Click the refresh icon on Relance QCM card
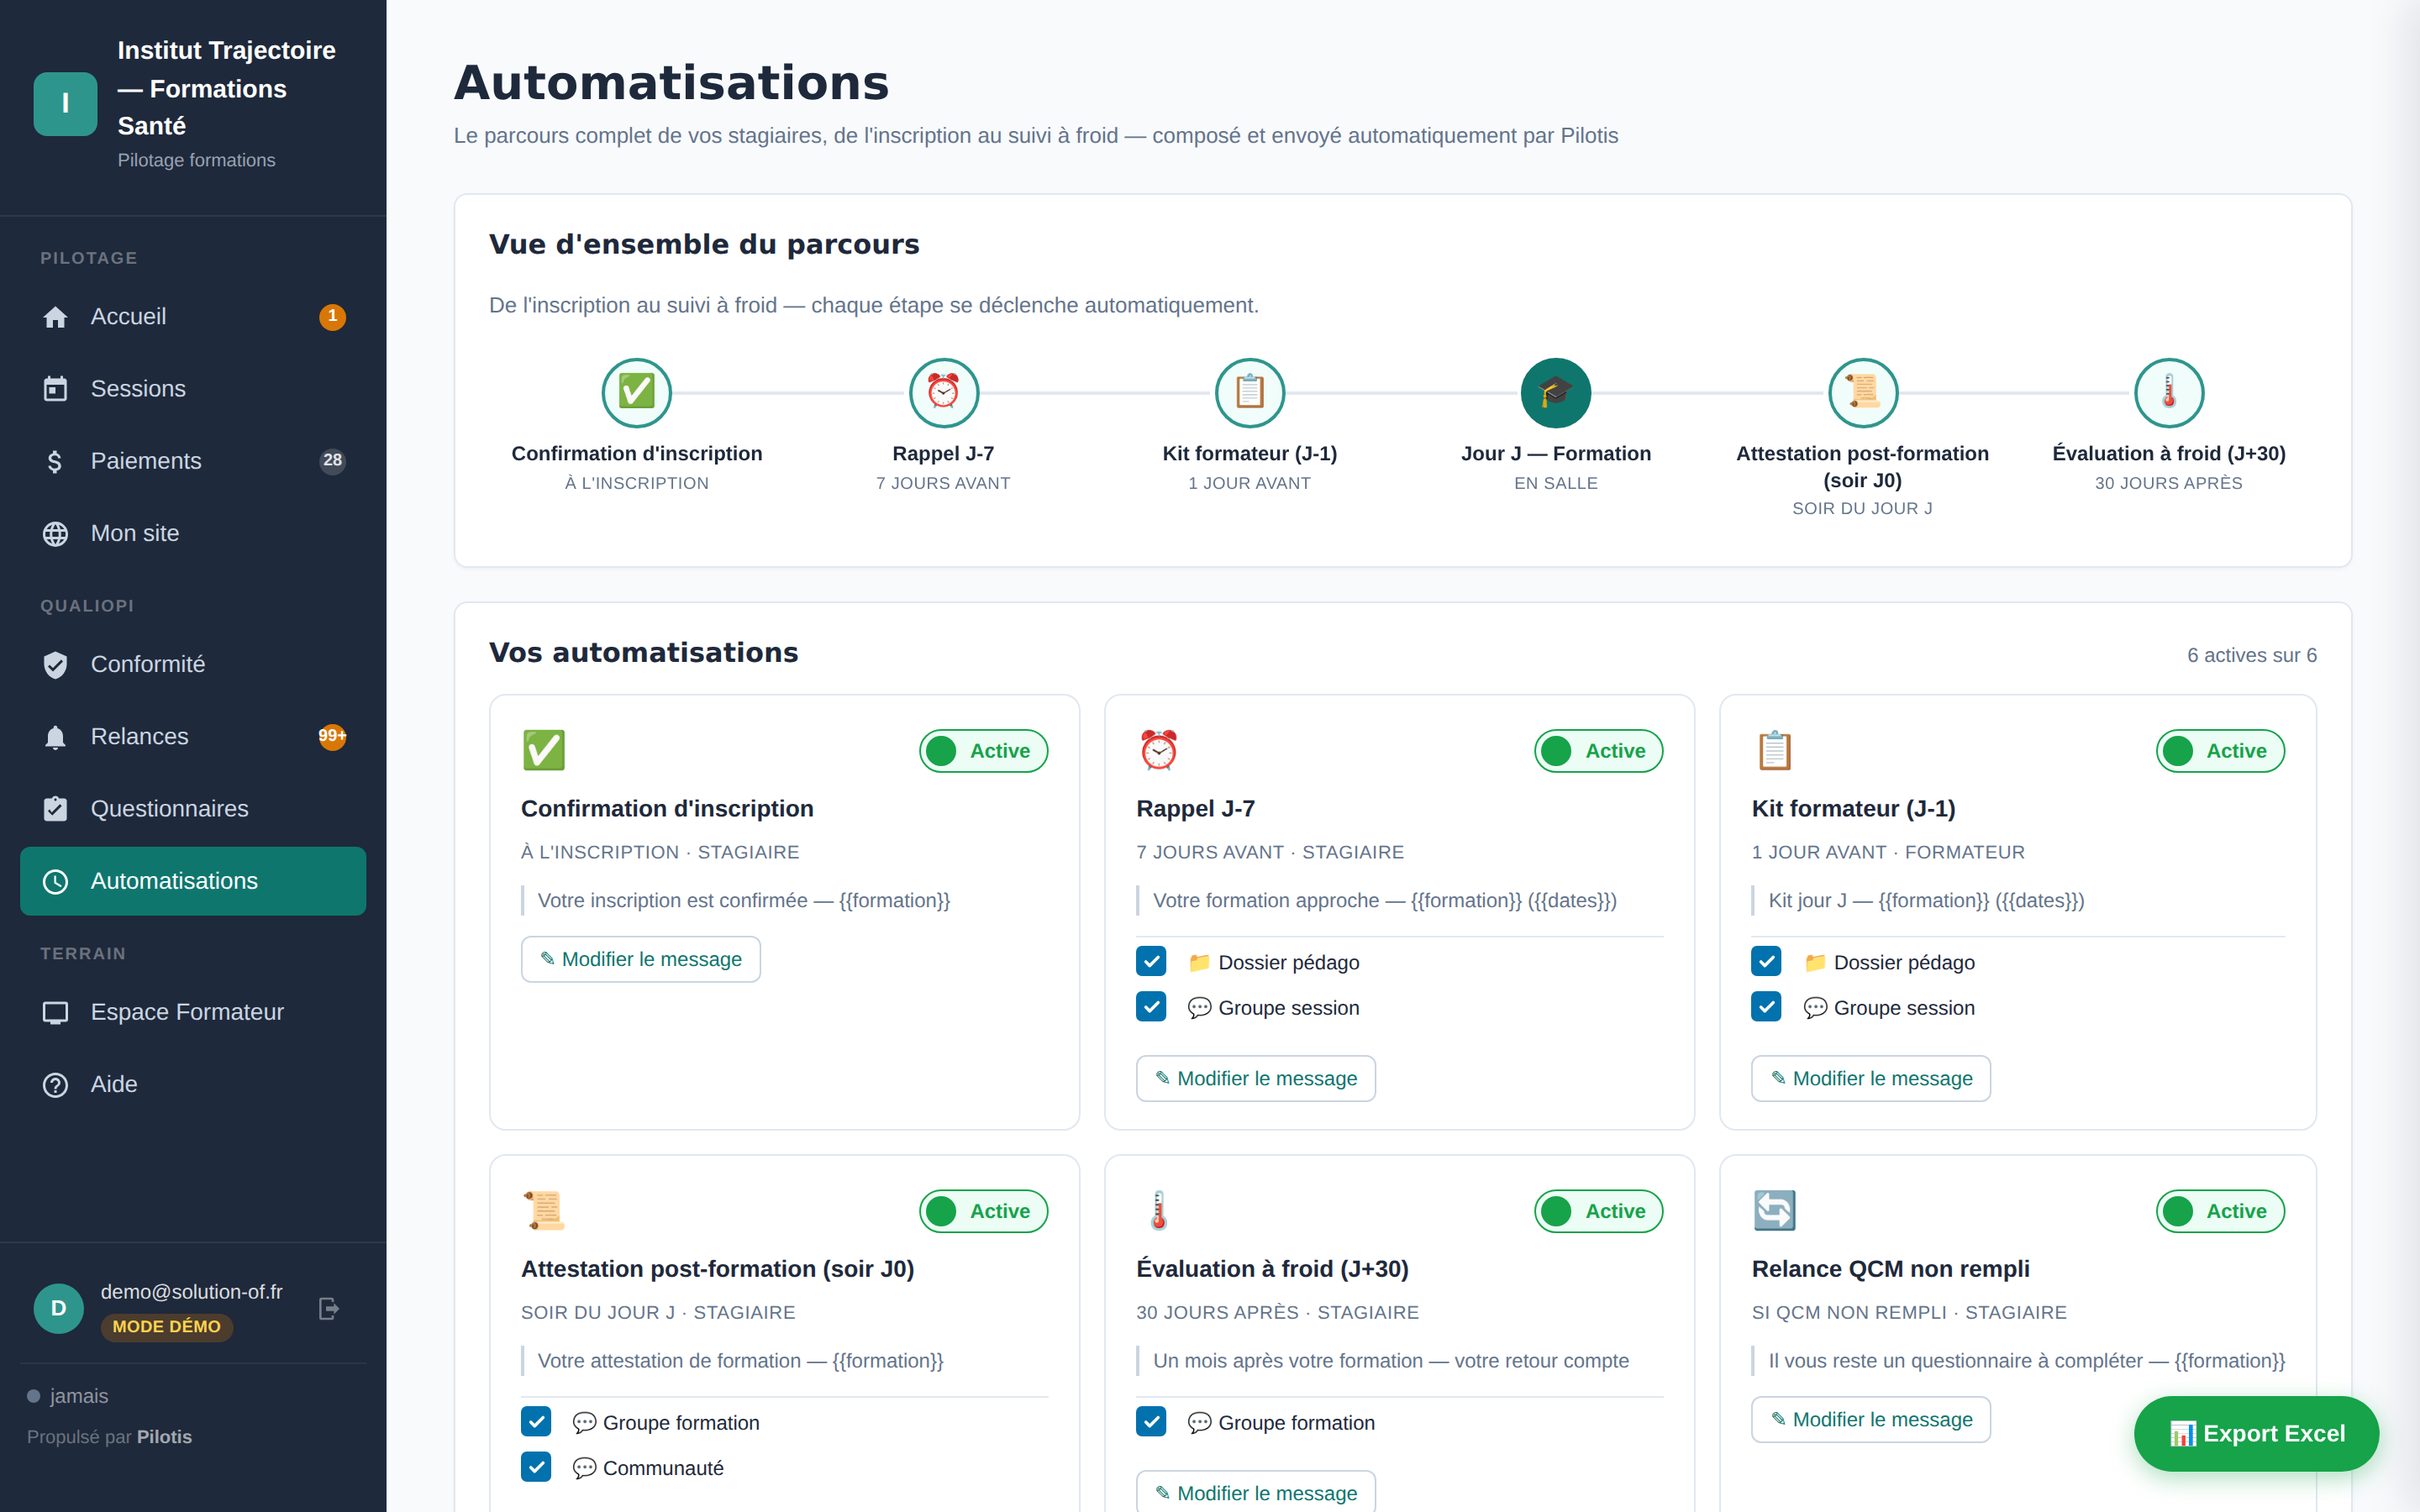Screen dimensions: 2420x1512 (x=1774, y=1210)
